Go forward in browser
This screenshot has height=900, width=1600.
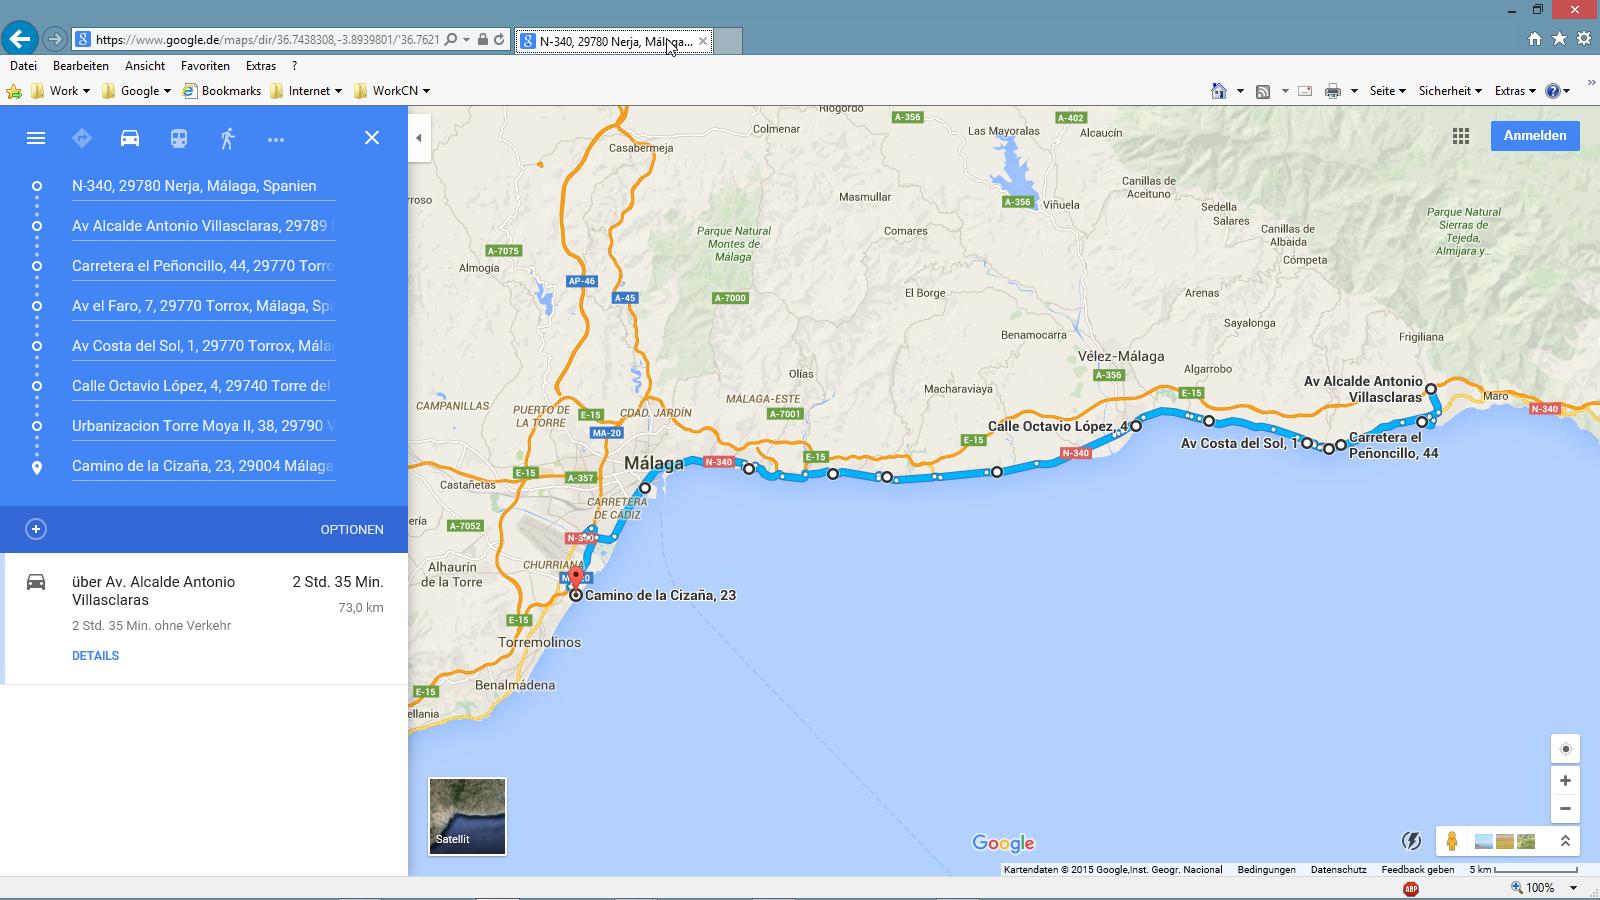55,40
